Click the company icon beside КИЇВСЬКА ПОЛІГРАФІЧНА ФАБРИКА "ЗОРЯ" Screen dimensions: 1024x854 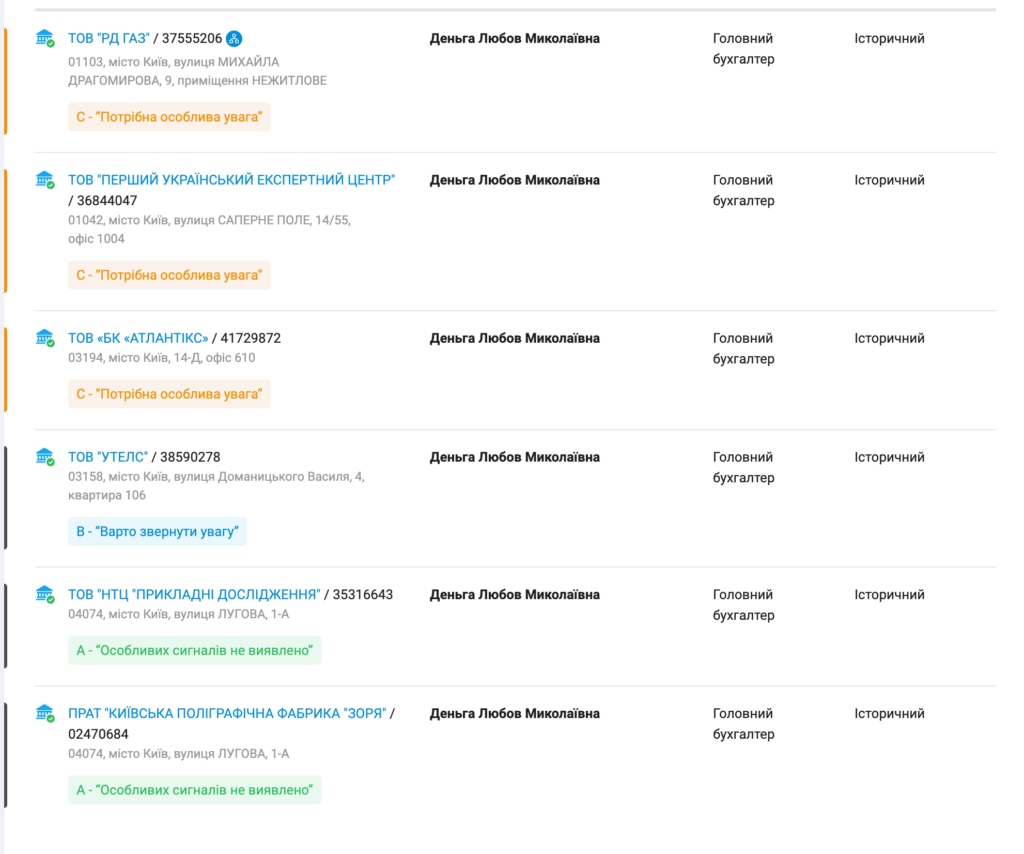[x=45, y=714]
